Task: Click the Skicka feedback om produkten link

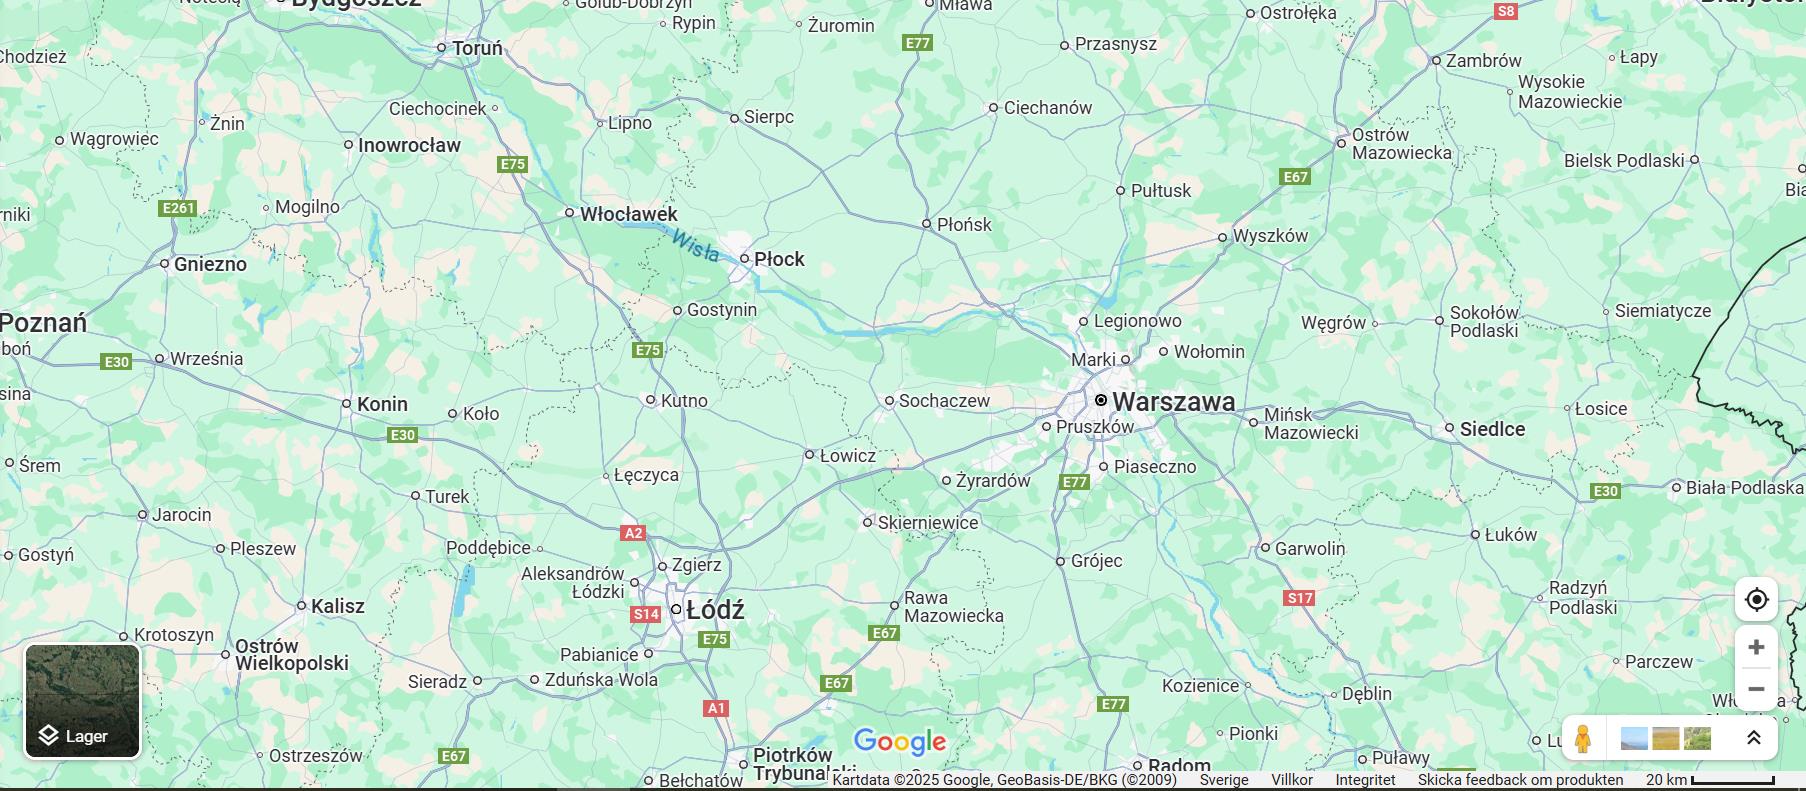Action: click(x=1520, y=780)
